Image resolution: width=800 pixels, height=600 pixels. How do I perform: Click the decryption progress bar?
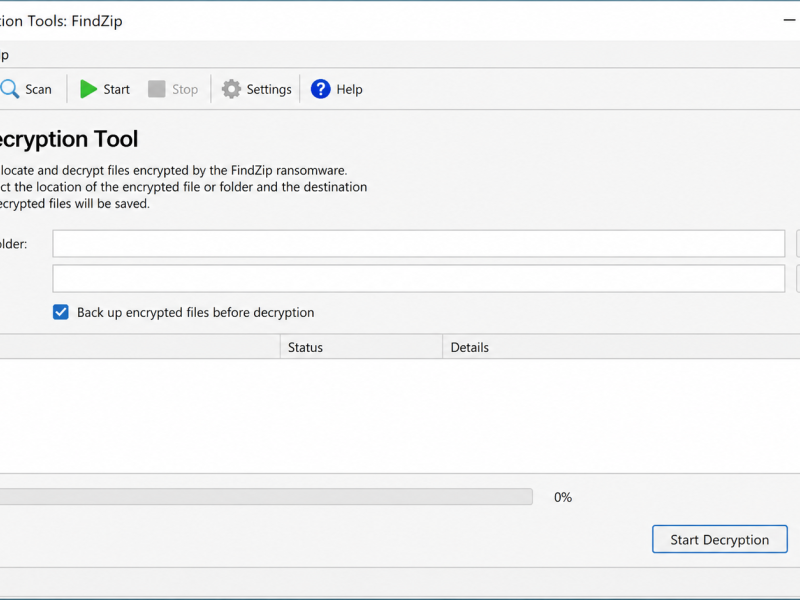(266, 497)
